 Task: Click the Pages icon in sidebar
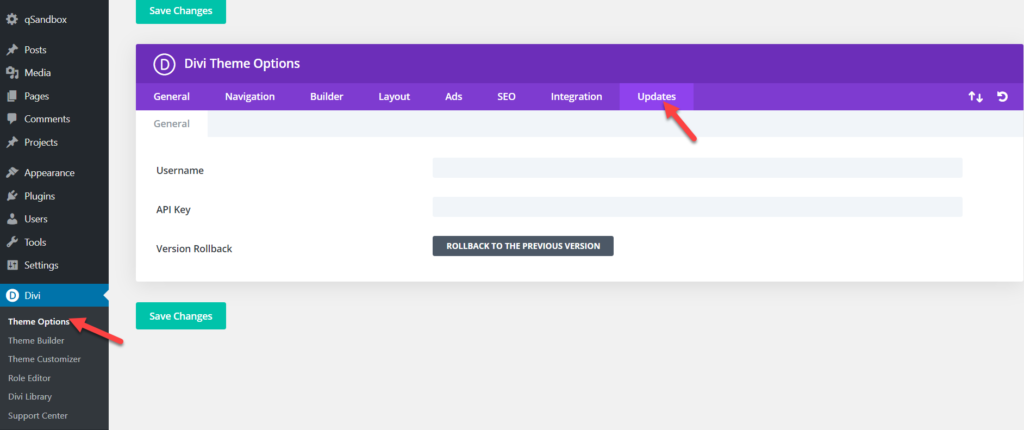tap(12, 96)
